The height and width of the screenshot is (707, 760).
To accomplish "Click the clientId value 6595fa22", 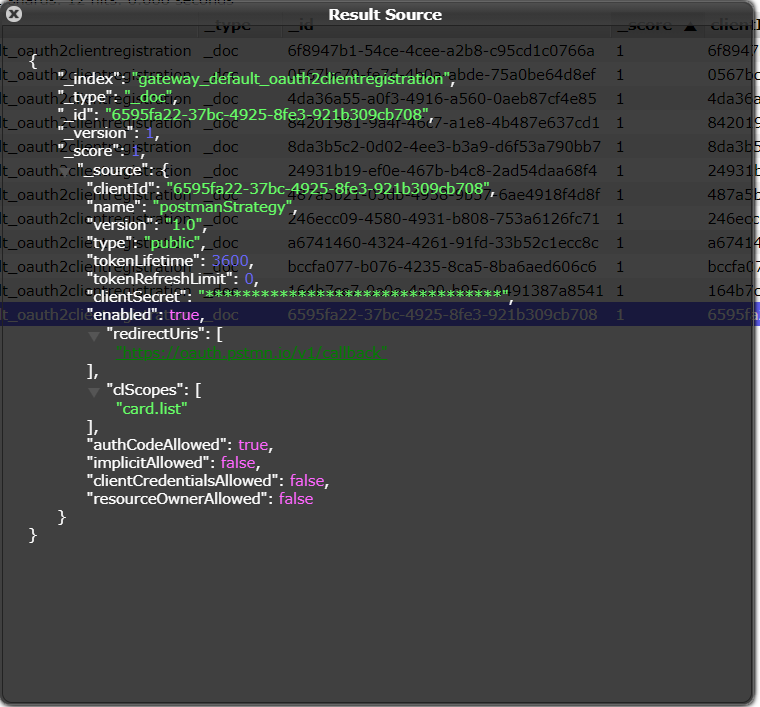I will [329, 188].
